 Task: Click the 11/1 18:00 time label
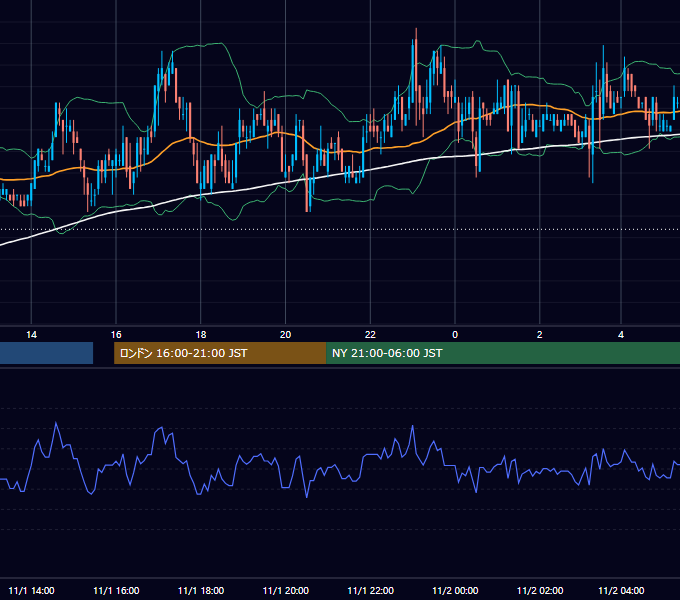click(201, 590)
